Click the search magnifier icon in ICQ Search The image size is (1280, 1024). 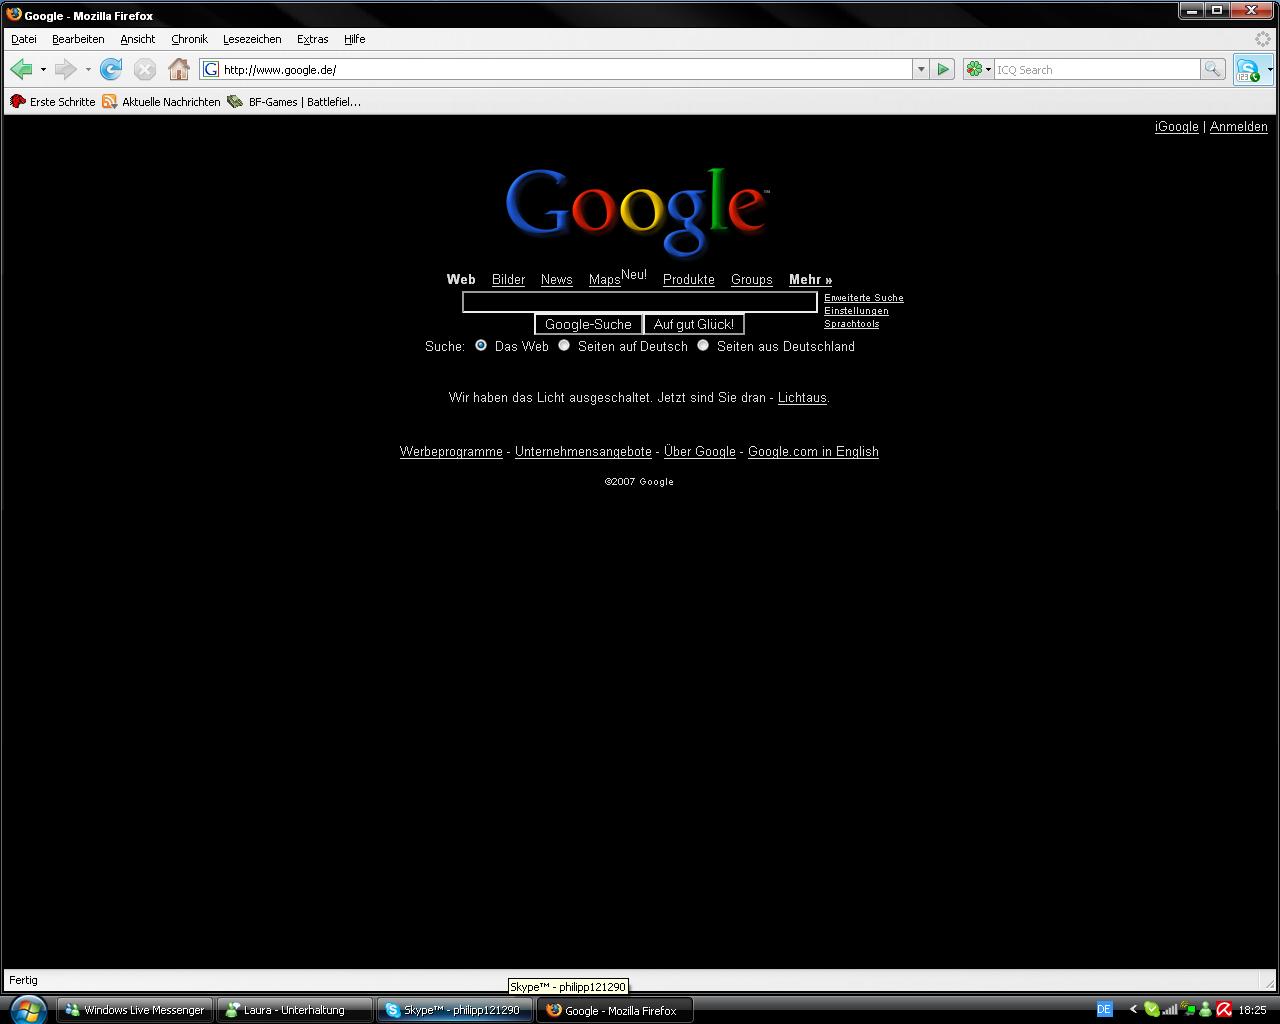pos(1212,69)
